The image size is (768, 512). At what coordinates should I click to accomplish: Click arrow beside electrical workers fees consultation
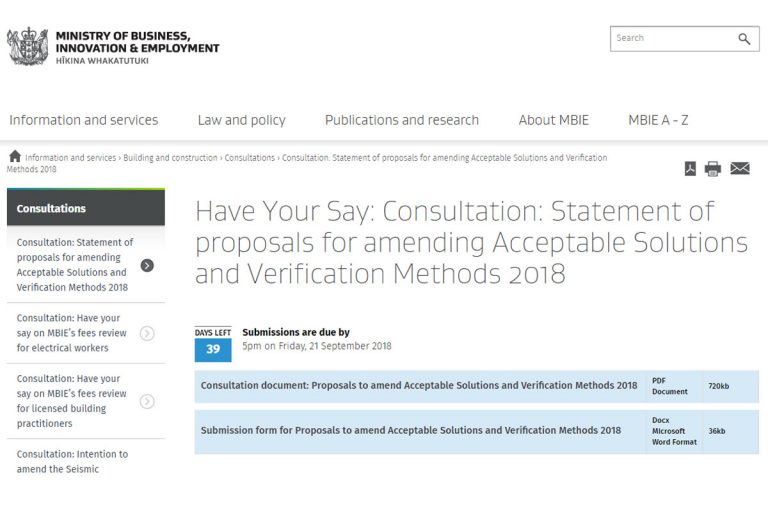pyautogui.click(x=147, y=333)
